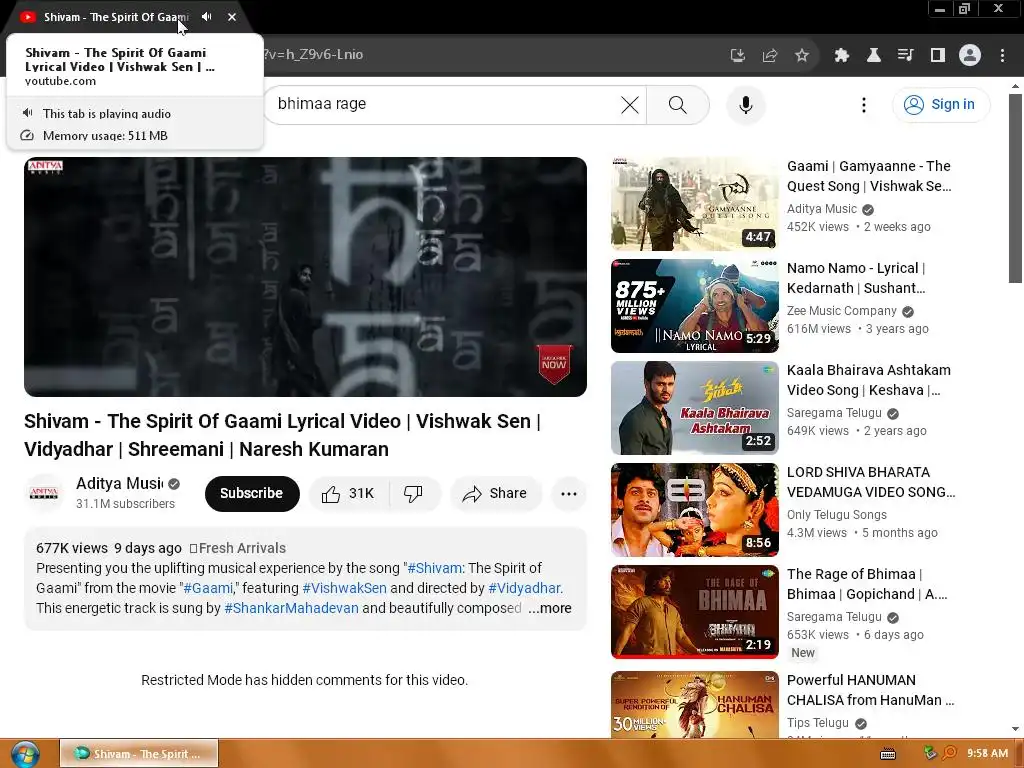This screenshot has width=1024, height=768.
Task: Open the Chrome Labs flask icon
Action: click(873, 55)
